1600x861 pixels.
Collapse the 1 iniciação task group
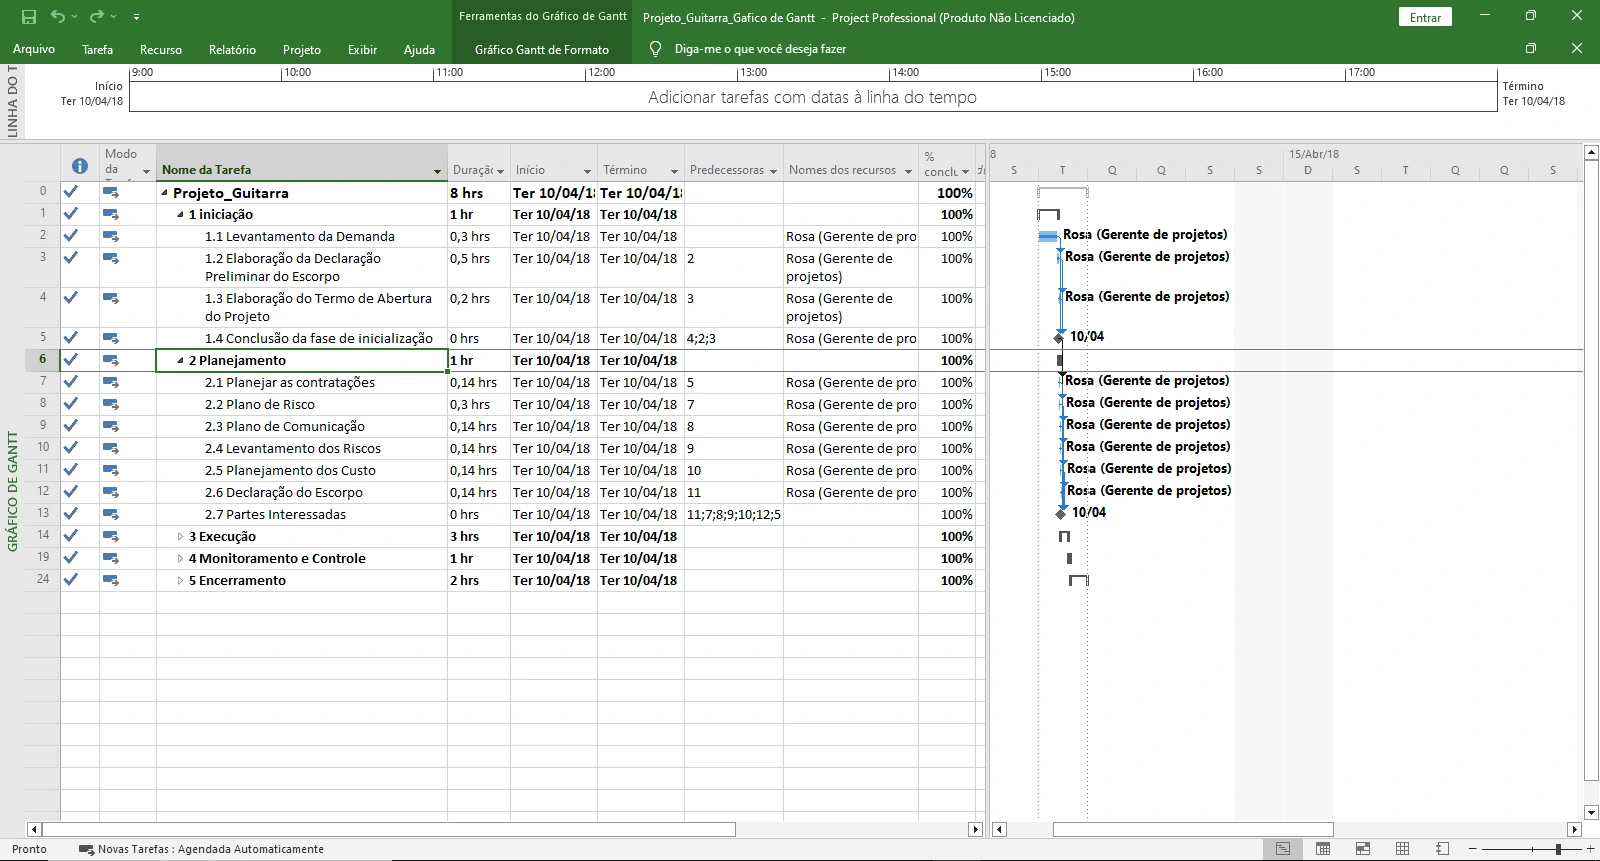[x=180, y=215]
